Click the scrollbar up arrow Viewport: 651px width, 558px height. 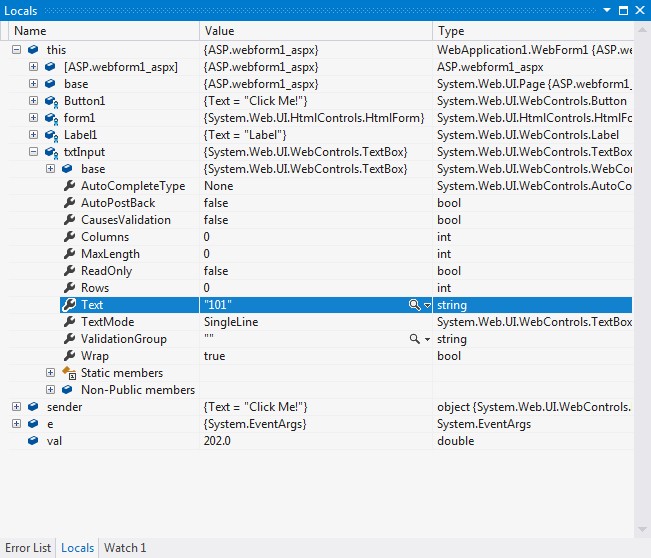point(642,30)
